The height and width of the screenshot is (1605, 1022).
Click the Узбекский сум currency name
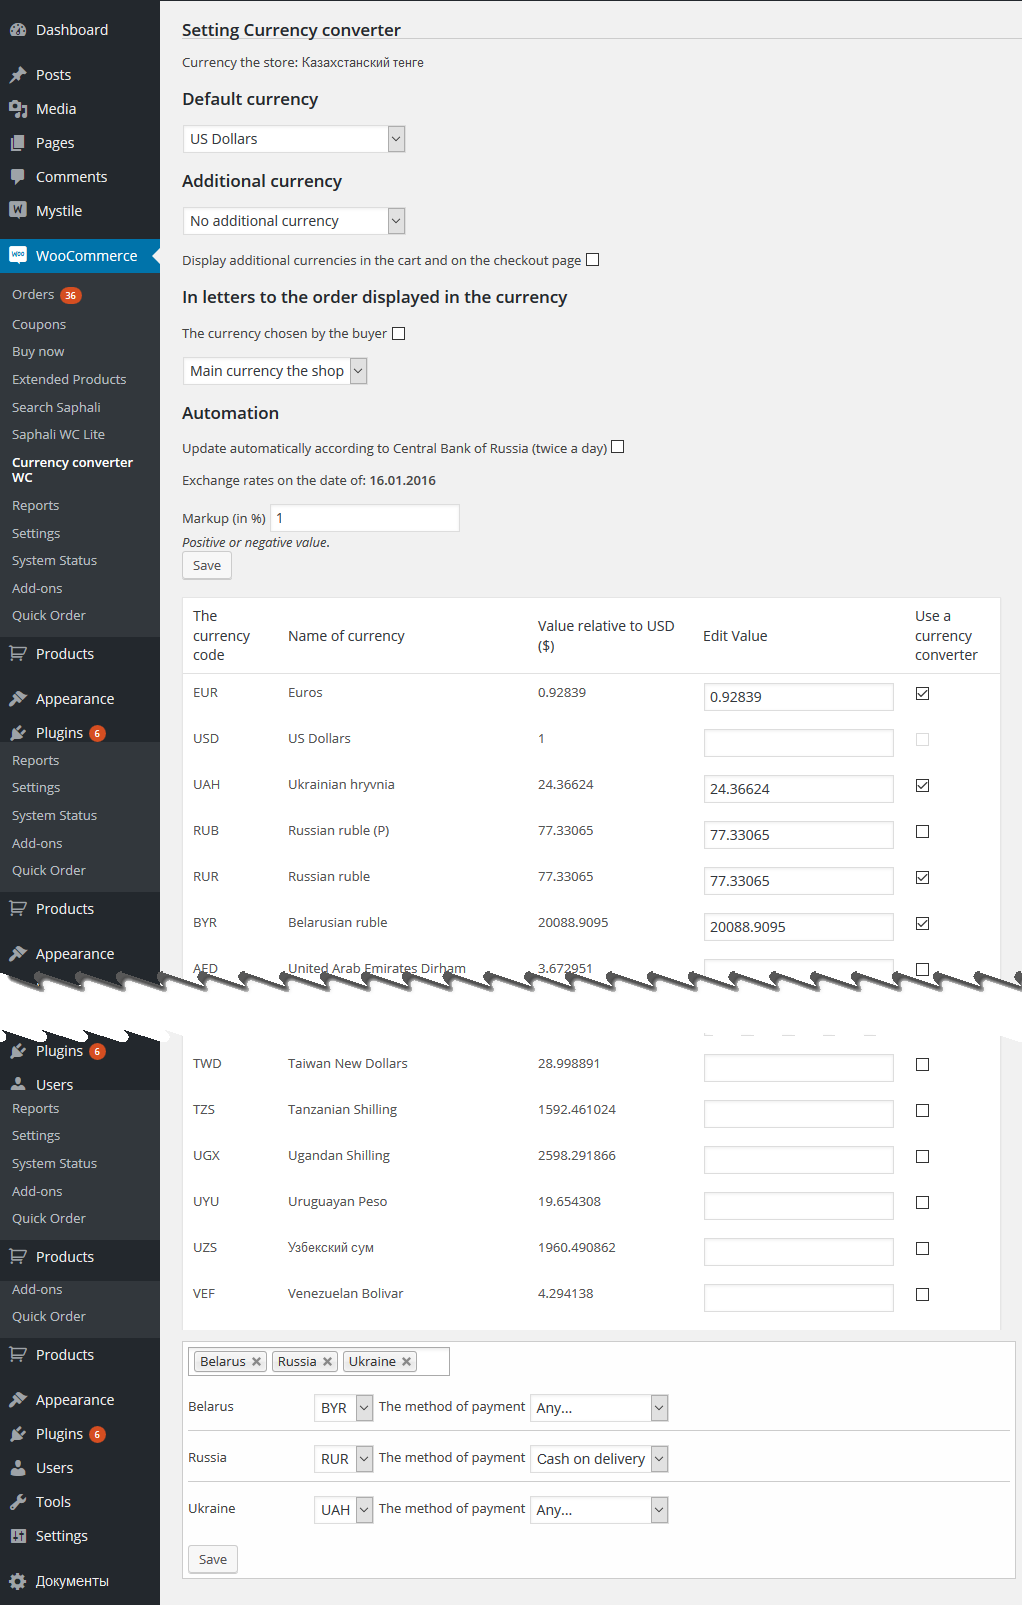pyautogui.click(x=331, y=1248)
